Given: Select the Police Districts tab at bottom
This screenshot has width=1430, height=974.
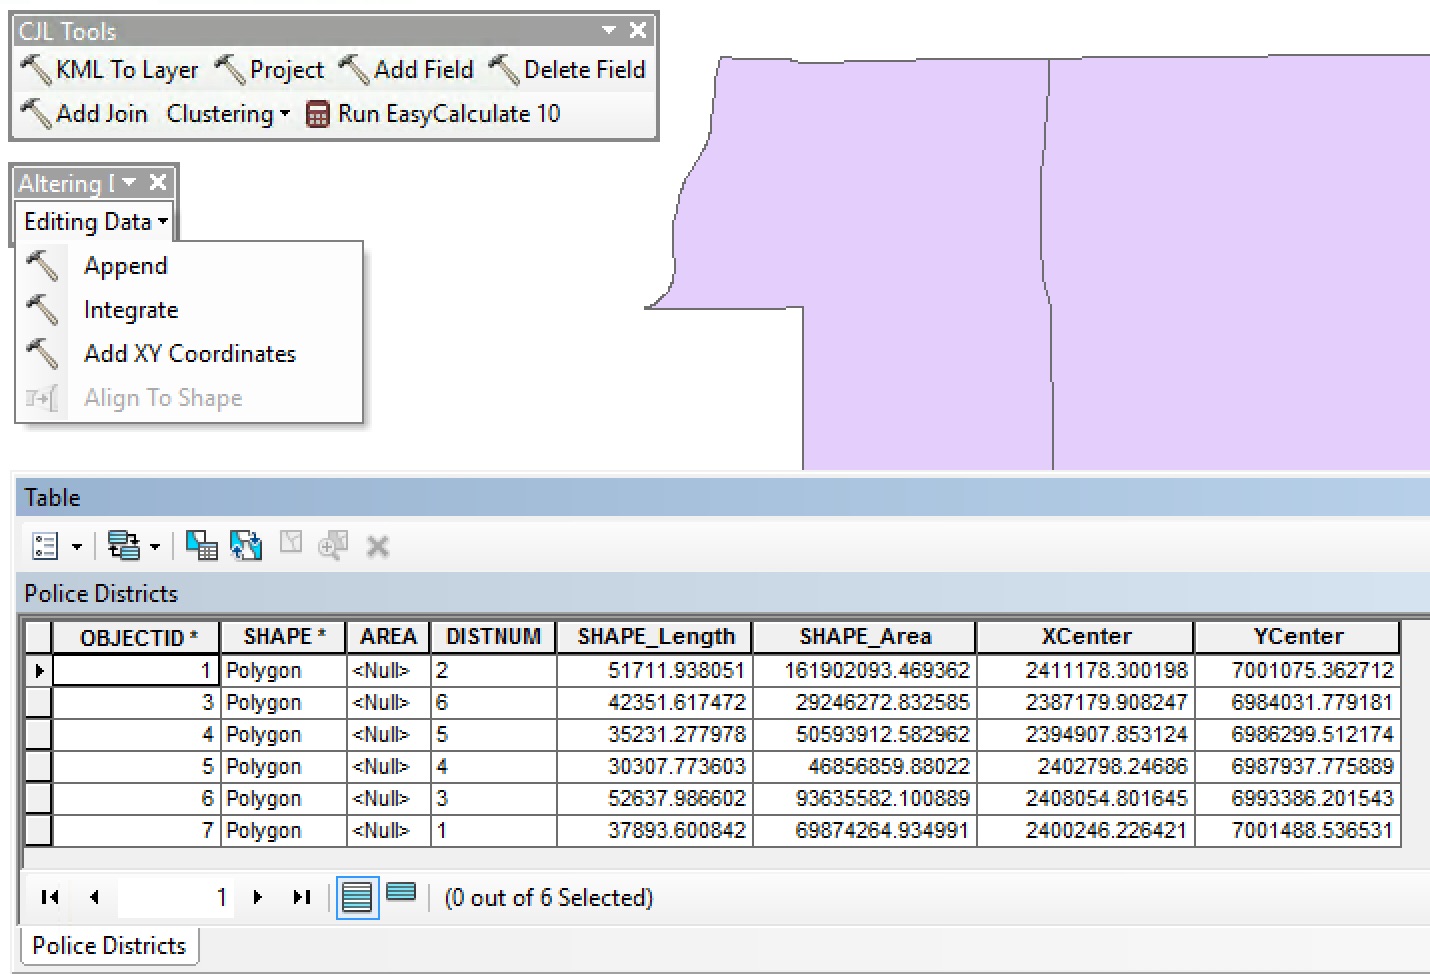Looking at the screenshot, I should [x=109, y=946].
